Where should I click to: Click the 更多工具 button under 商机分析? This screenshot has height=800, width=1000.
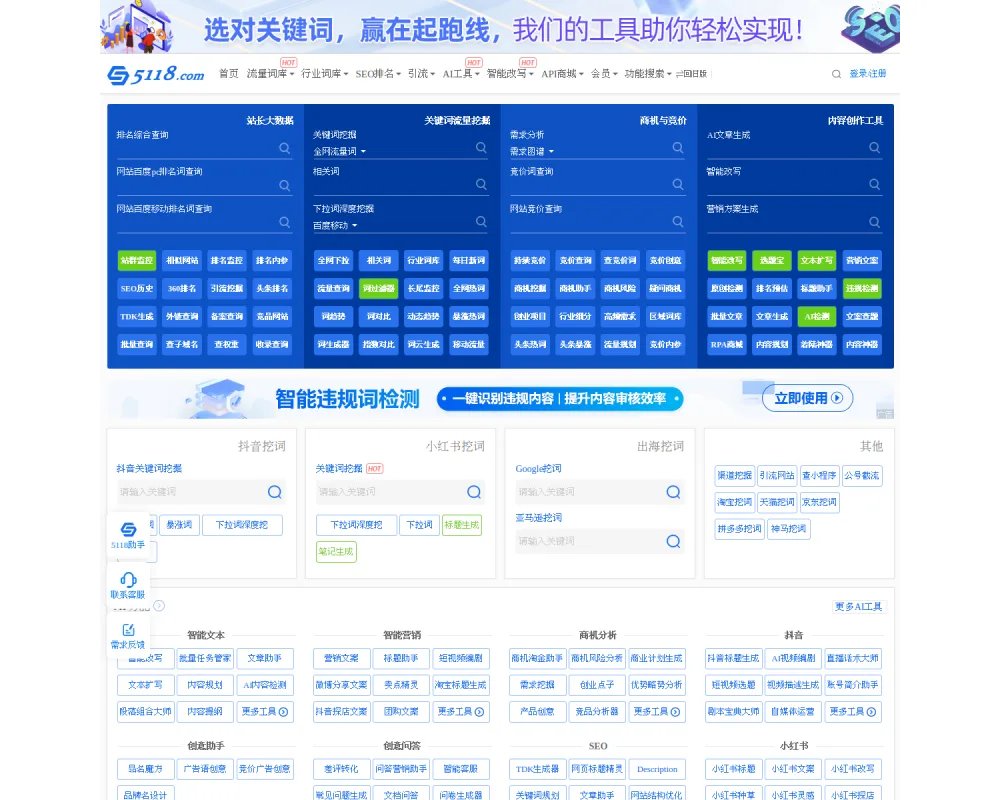[657, 711]
